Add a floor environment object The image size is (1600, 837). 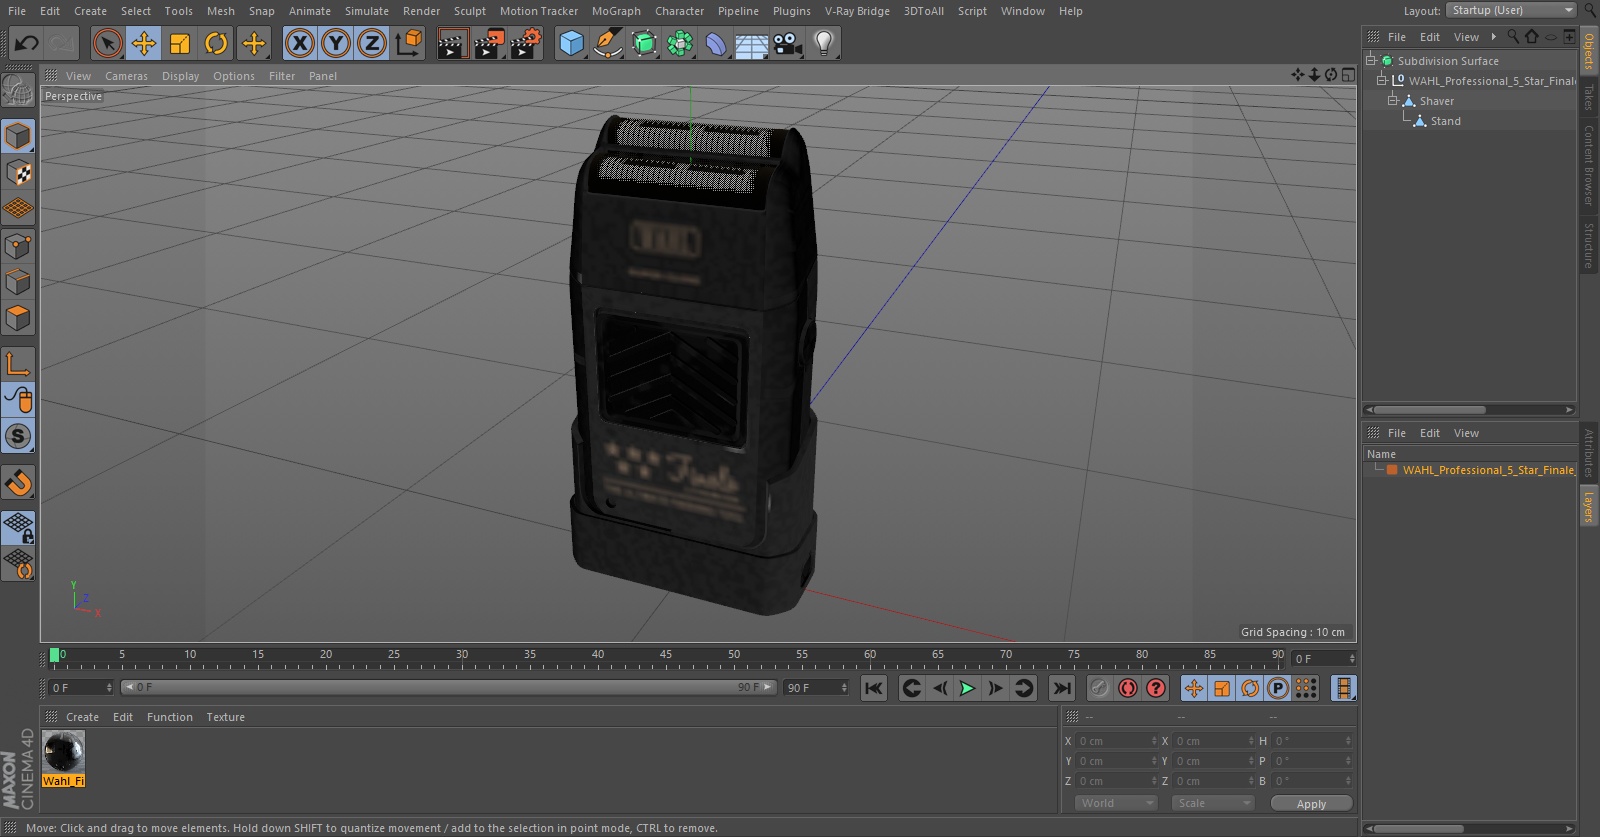(752, 43)
